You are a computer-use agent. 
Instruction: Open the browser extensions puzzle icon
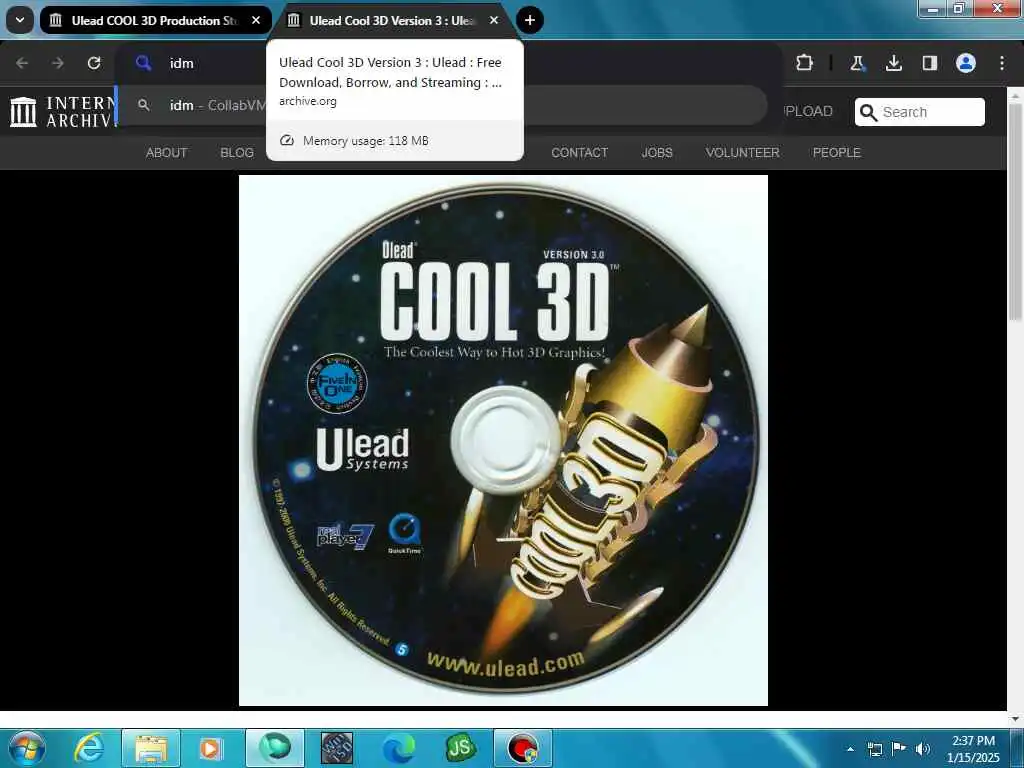(x=805, y=63)
